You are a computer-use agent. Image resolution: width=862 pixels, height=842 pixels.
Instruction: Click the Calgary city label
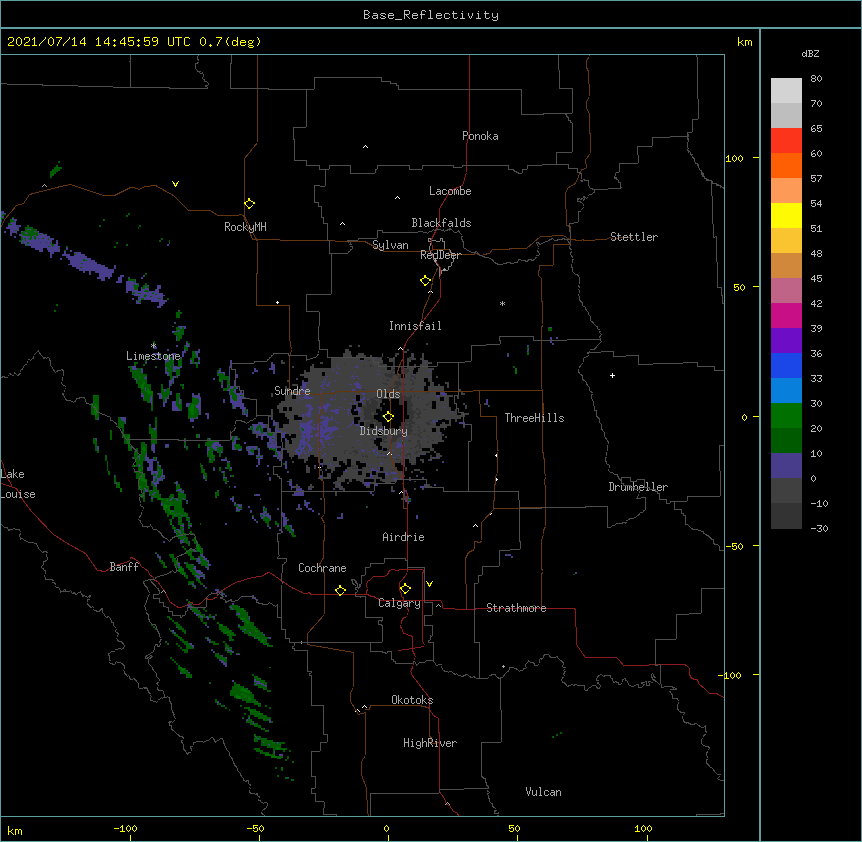pos(399,603)
